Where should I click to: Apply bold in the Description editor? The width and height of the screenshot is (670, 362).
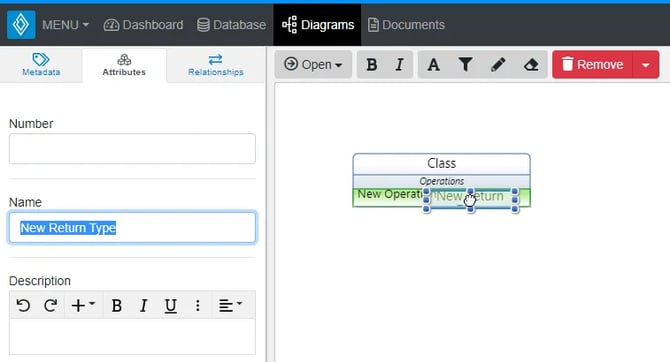[x=116, y=305]
